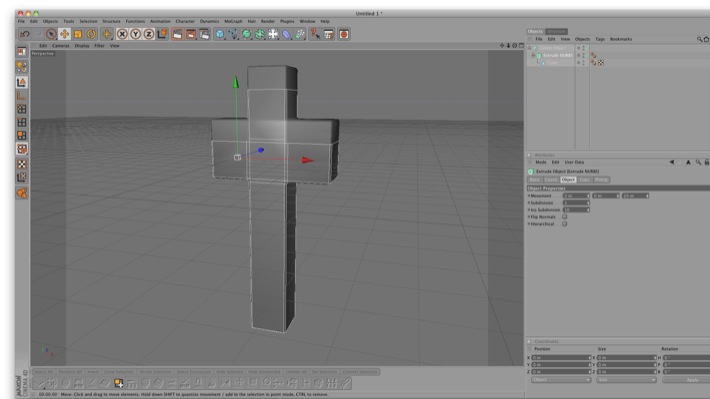Screen dimensions: 710x399
Task: Click the red record button icon in toolbar
Action: point(344,34)
